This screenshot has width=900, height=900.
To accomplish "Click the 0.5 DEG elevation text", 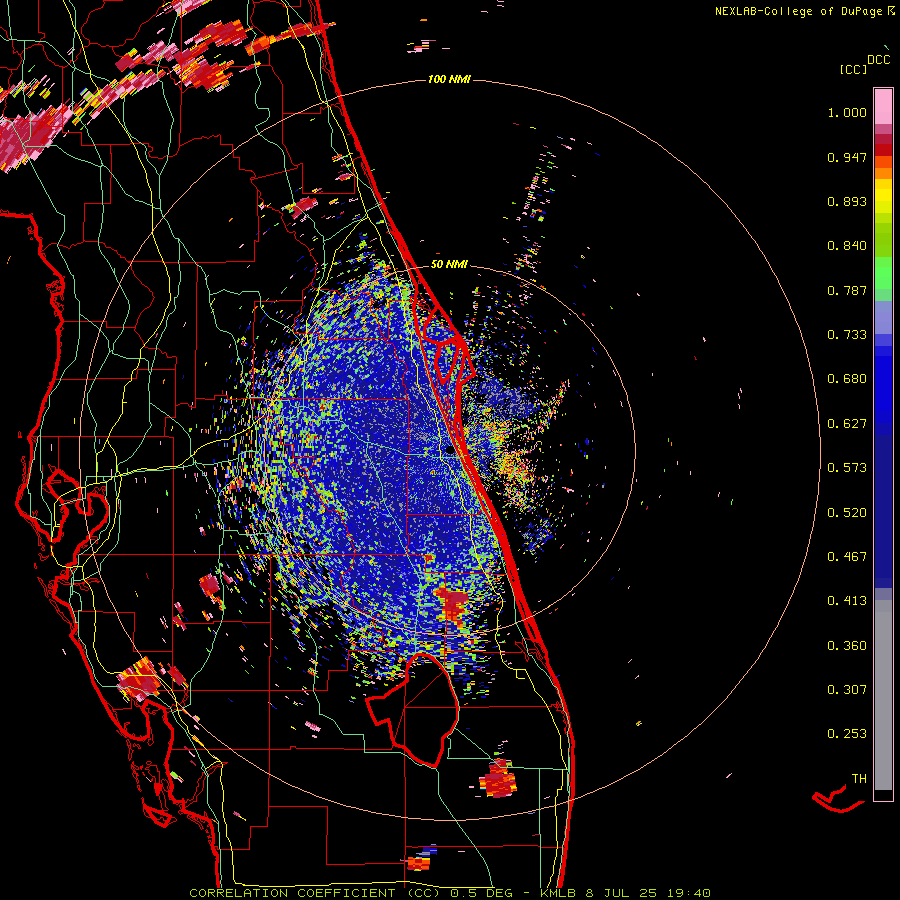I will coord(480,893).
